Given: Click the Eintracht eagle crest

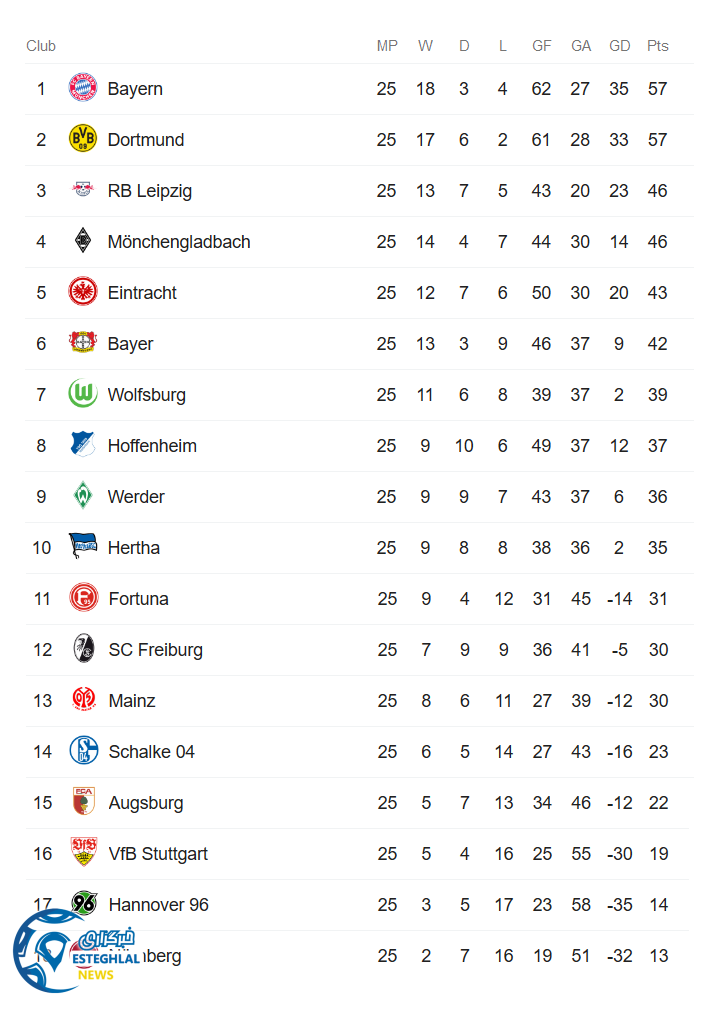Looking at the screenshot, I should (83, 292).
